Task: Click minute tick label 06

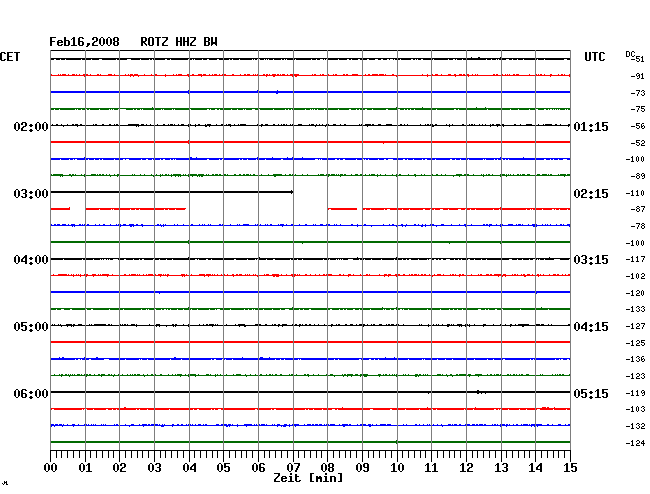Action: point(258,467)
